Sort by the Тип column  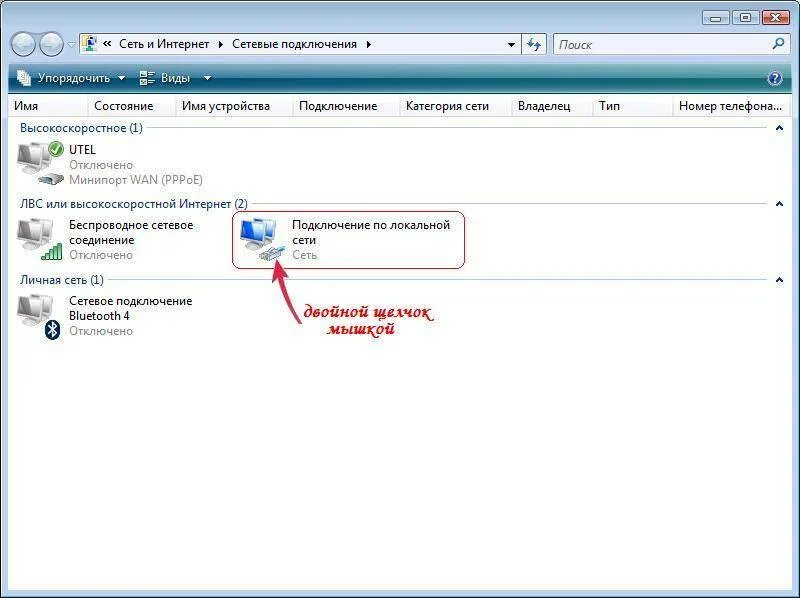click(x=633, y=106)
